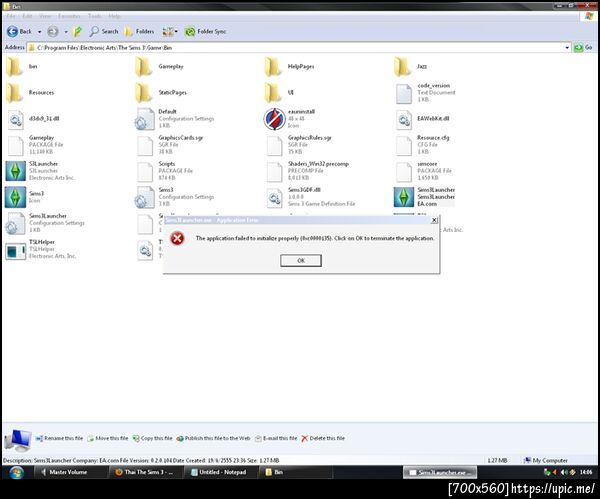This screenshot has width=600, height=499.
Task: Open the Windows Start button
Action: pyautogui.click(x=16, y=472)
